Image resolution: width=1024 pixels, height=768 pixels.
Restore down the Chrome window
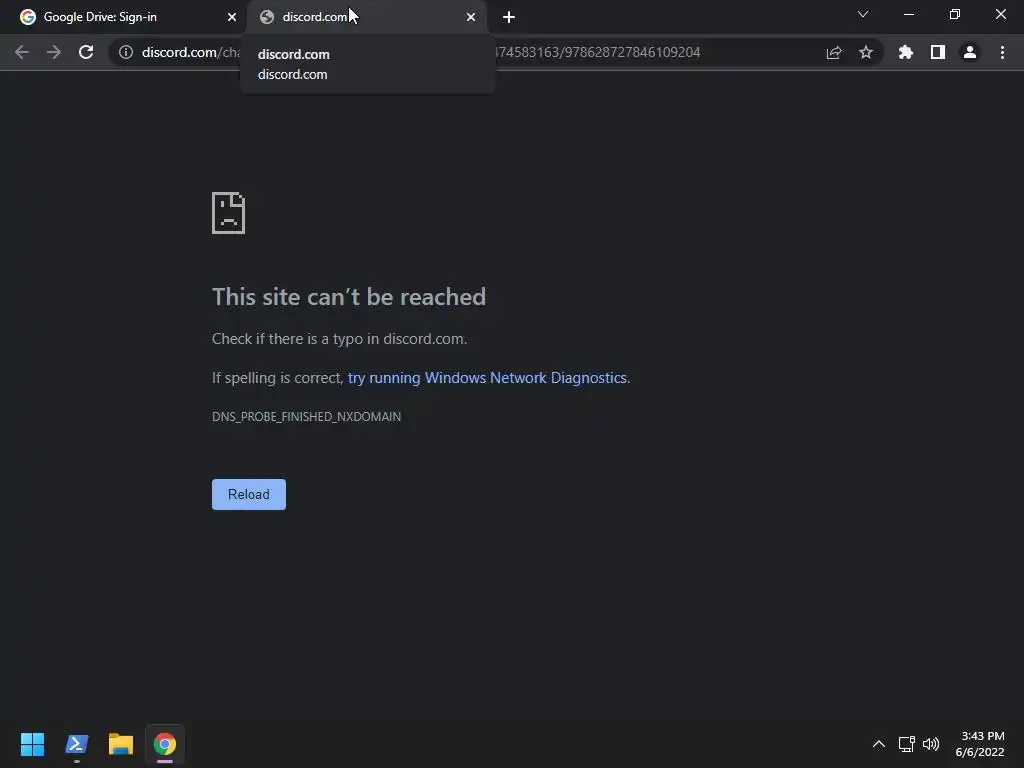pyautogui.click(x=955, y=14)
